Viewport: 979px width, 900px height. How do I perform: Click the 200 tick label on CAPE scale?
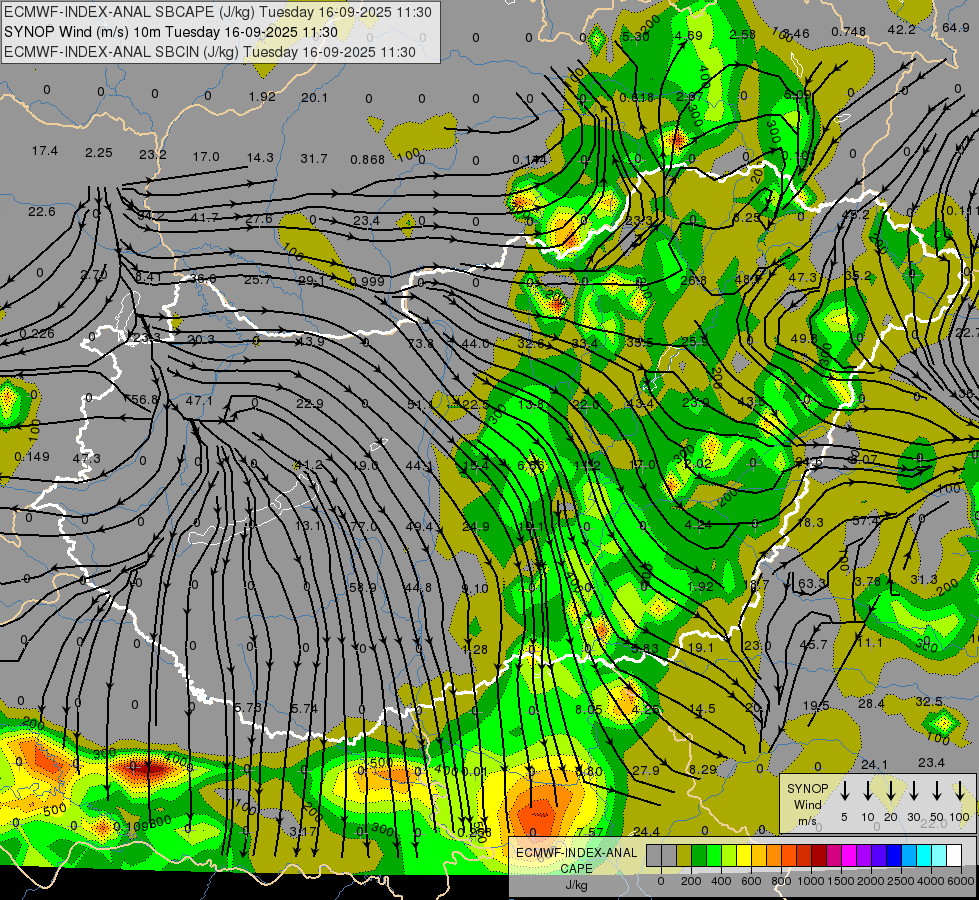tap(691, 881)
